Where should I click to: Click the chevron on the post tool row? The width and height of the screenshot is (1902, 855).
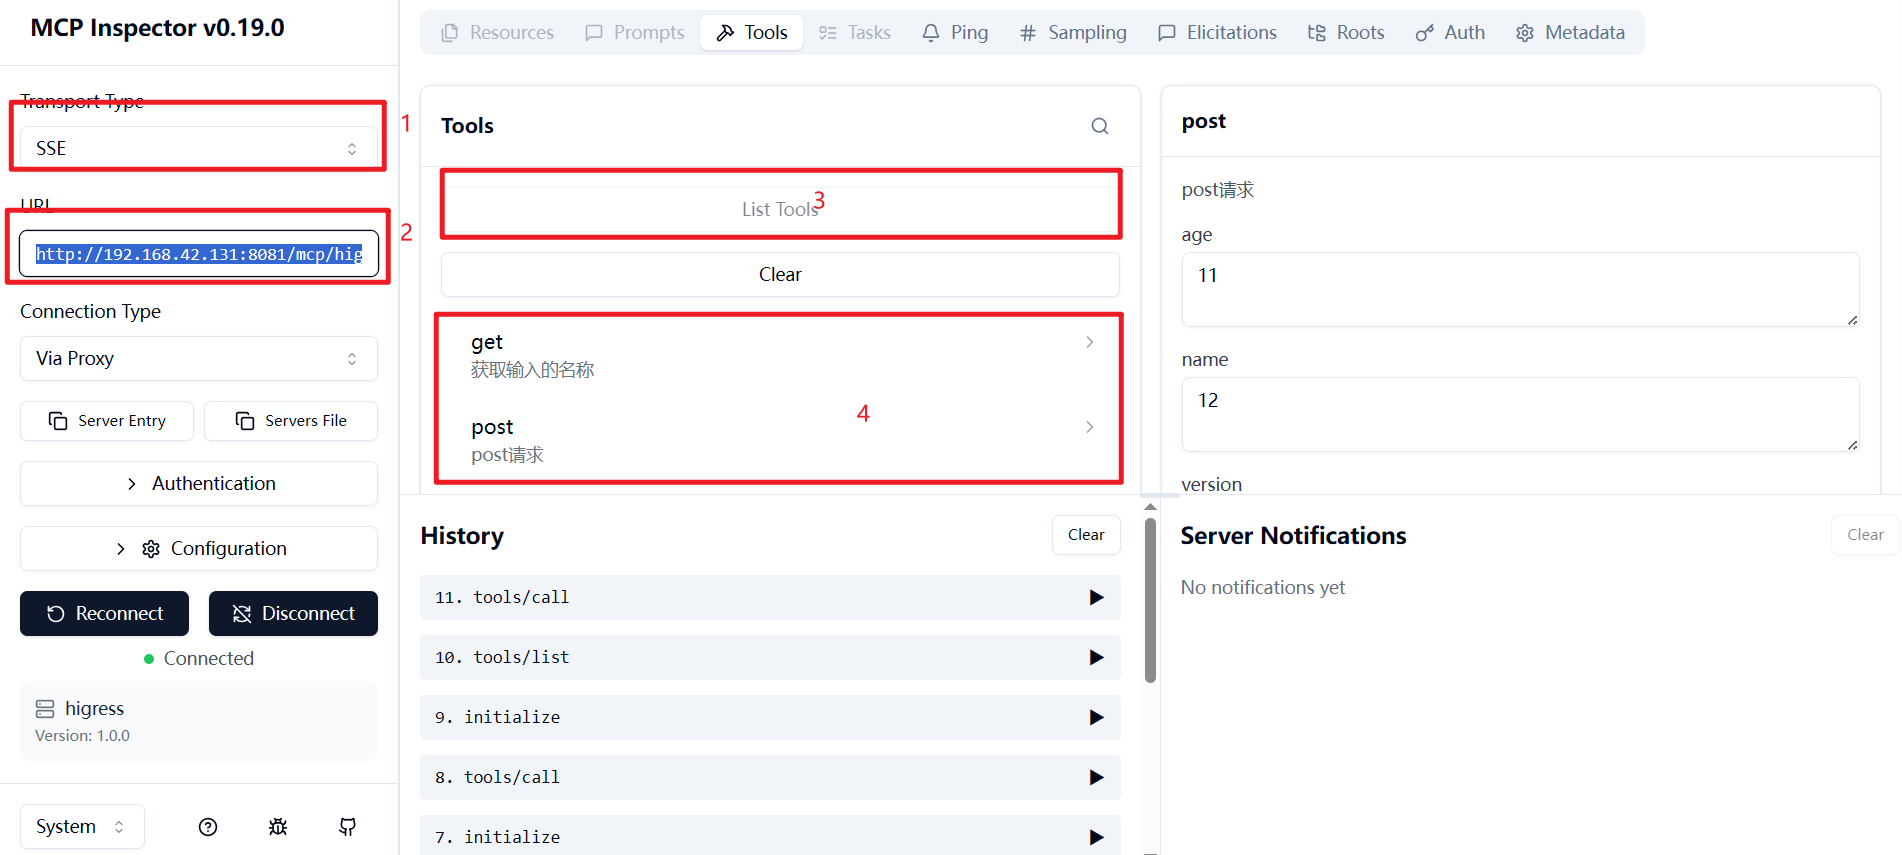1090,427
